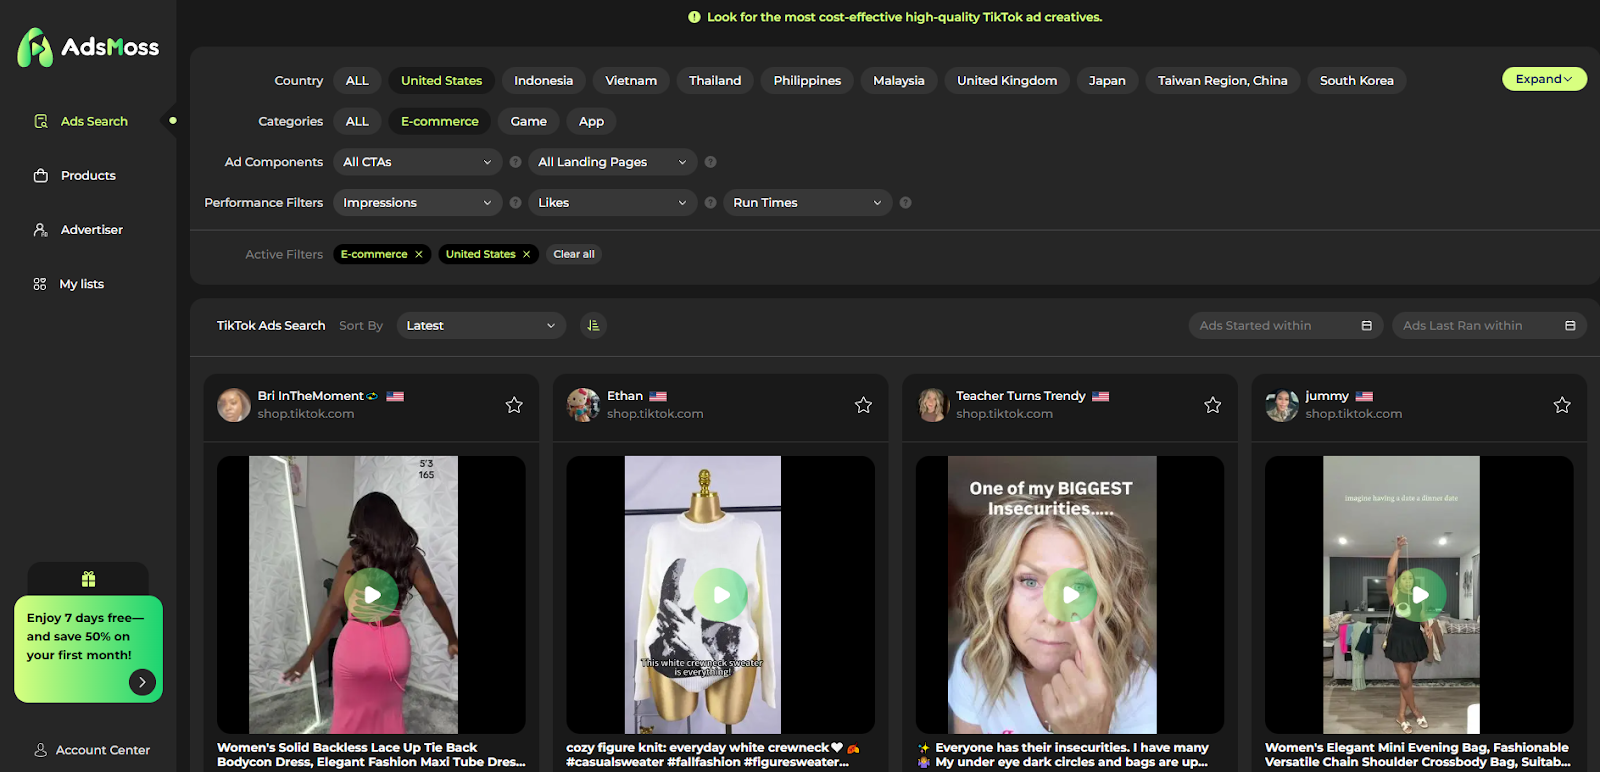Click Ethan's avatar
The height and width of the screenshot is (772, 1600).
click(x=583, y=405)
